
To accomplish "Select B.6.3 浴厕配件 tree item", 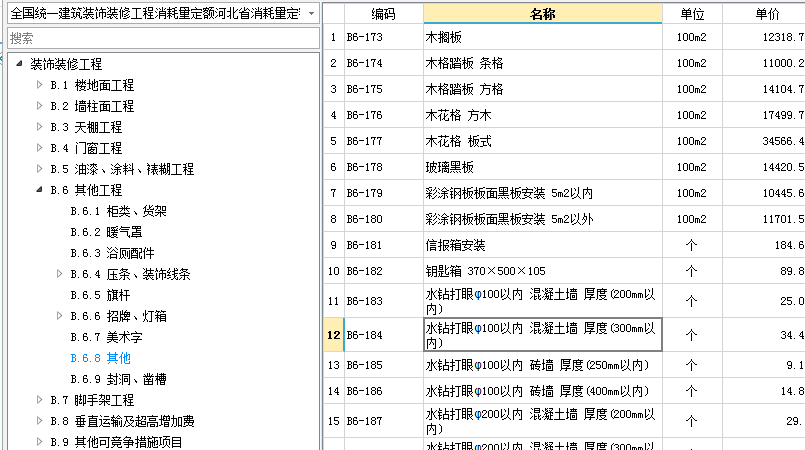I will [x=112, y=253].
